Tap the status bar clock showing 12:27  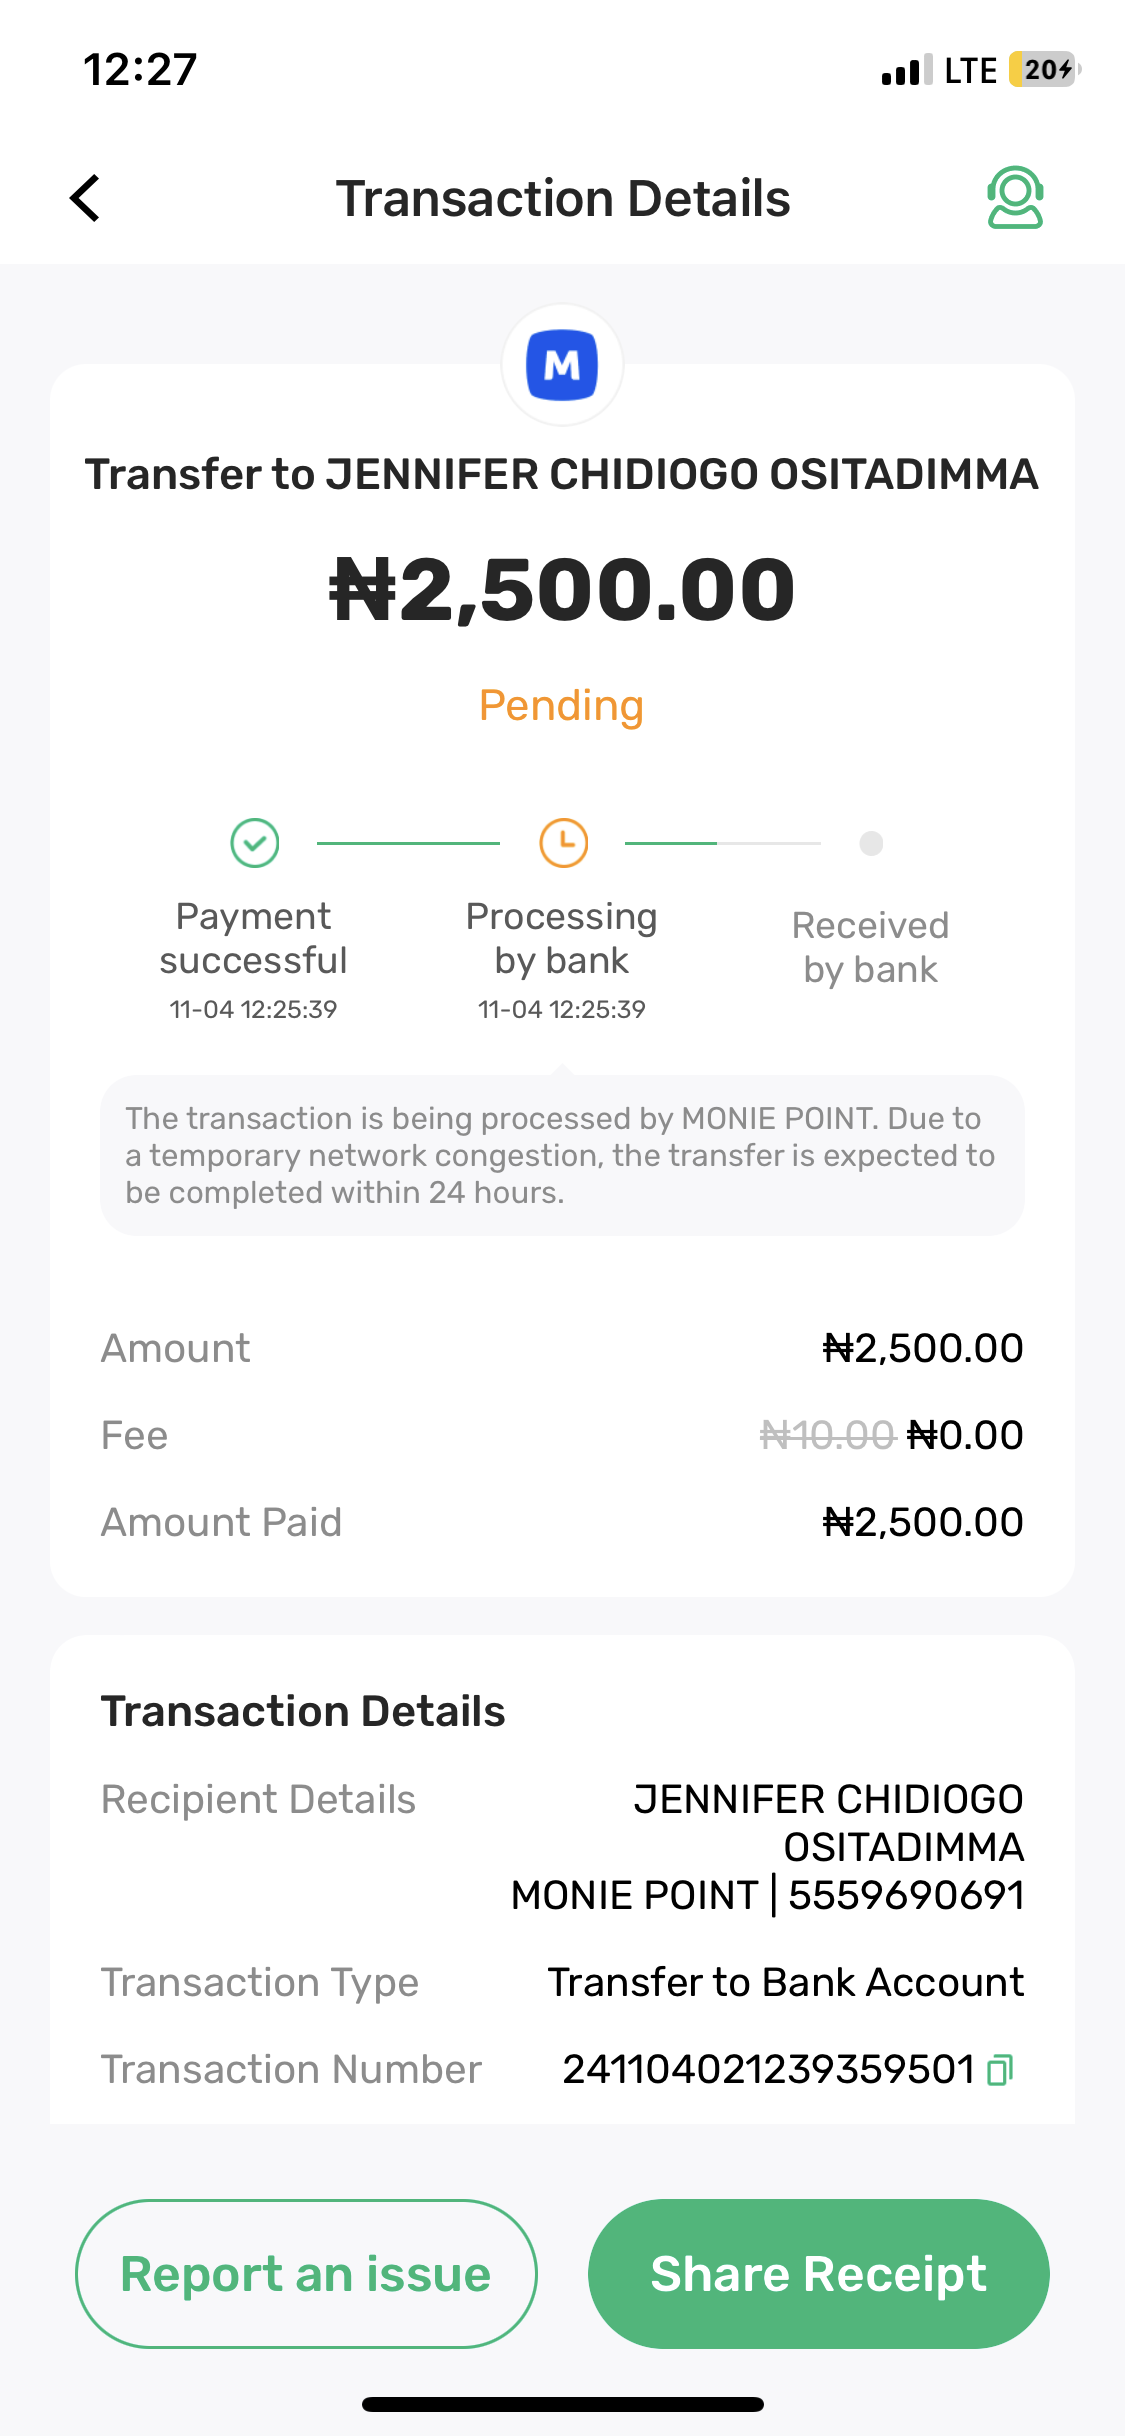click(x=140, y=70)
